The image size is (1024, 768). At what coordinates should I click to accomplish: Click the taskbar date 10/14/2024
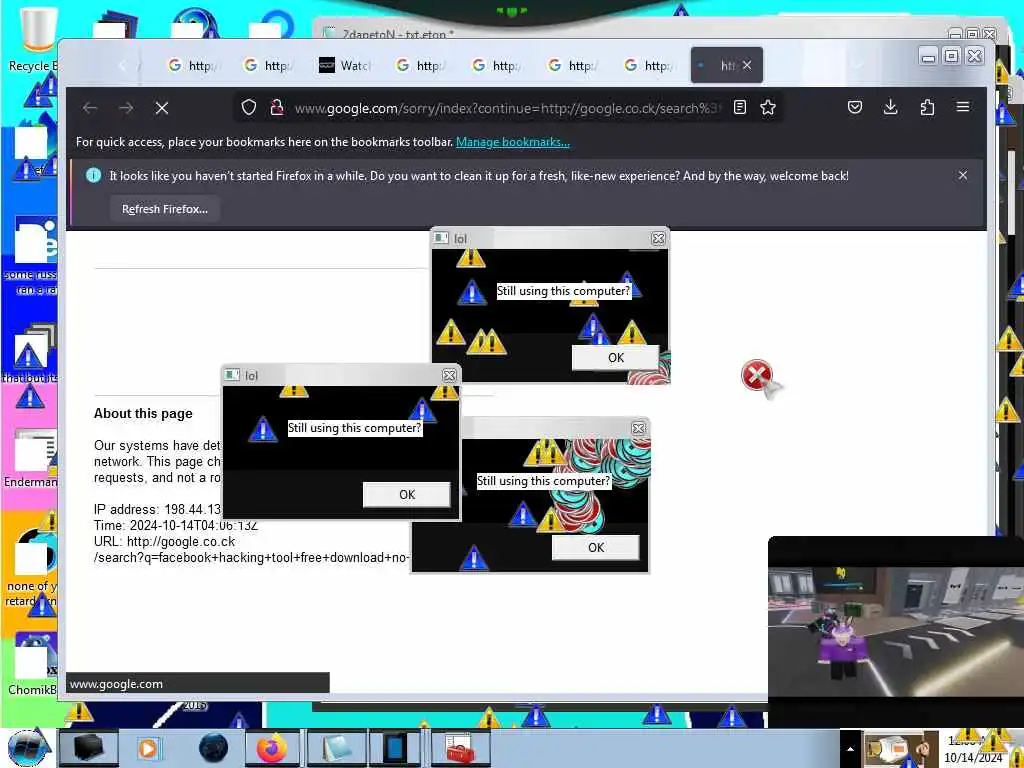(x=972, y=758)
